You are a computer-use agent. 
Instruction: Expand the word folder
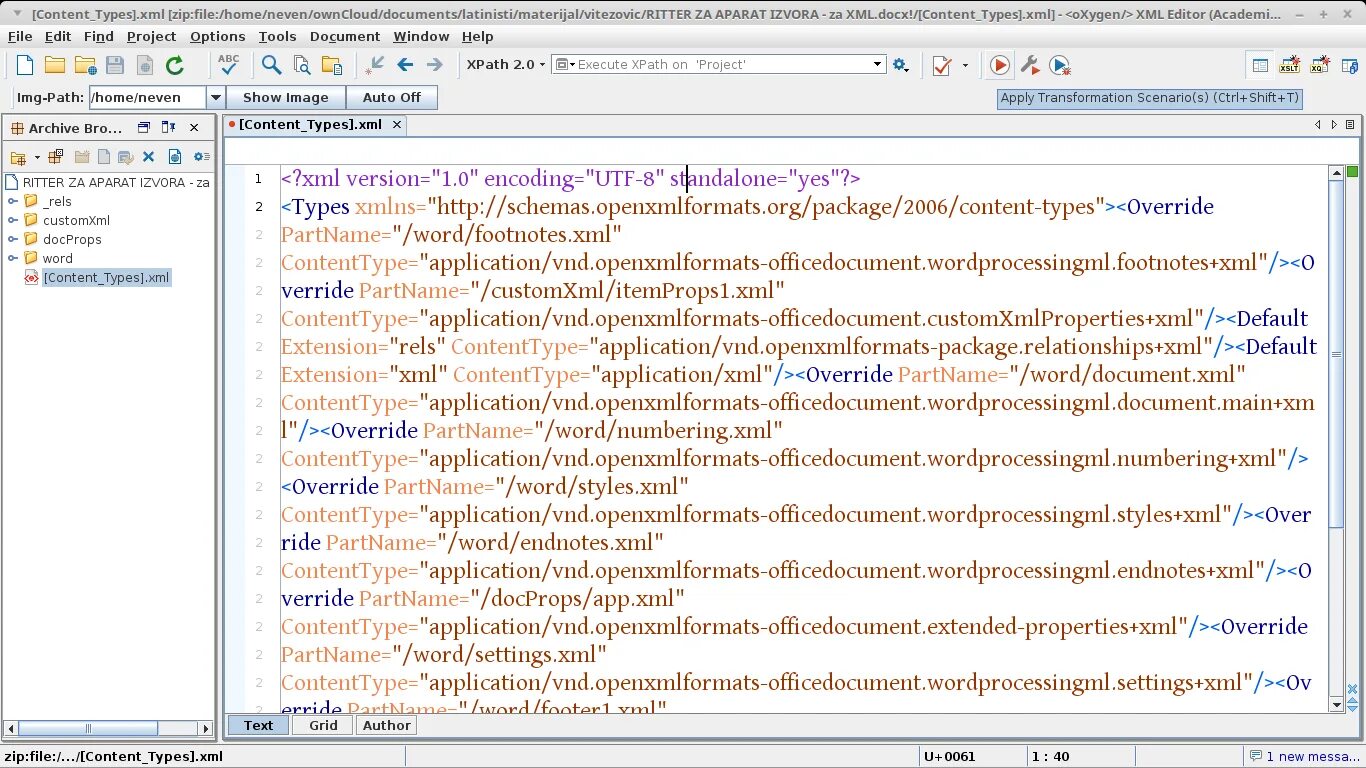tap(14, 258)
